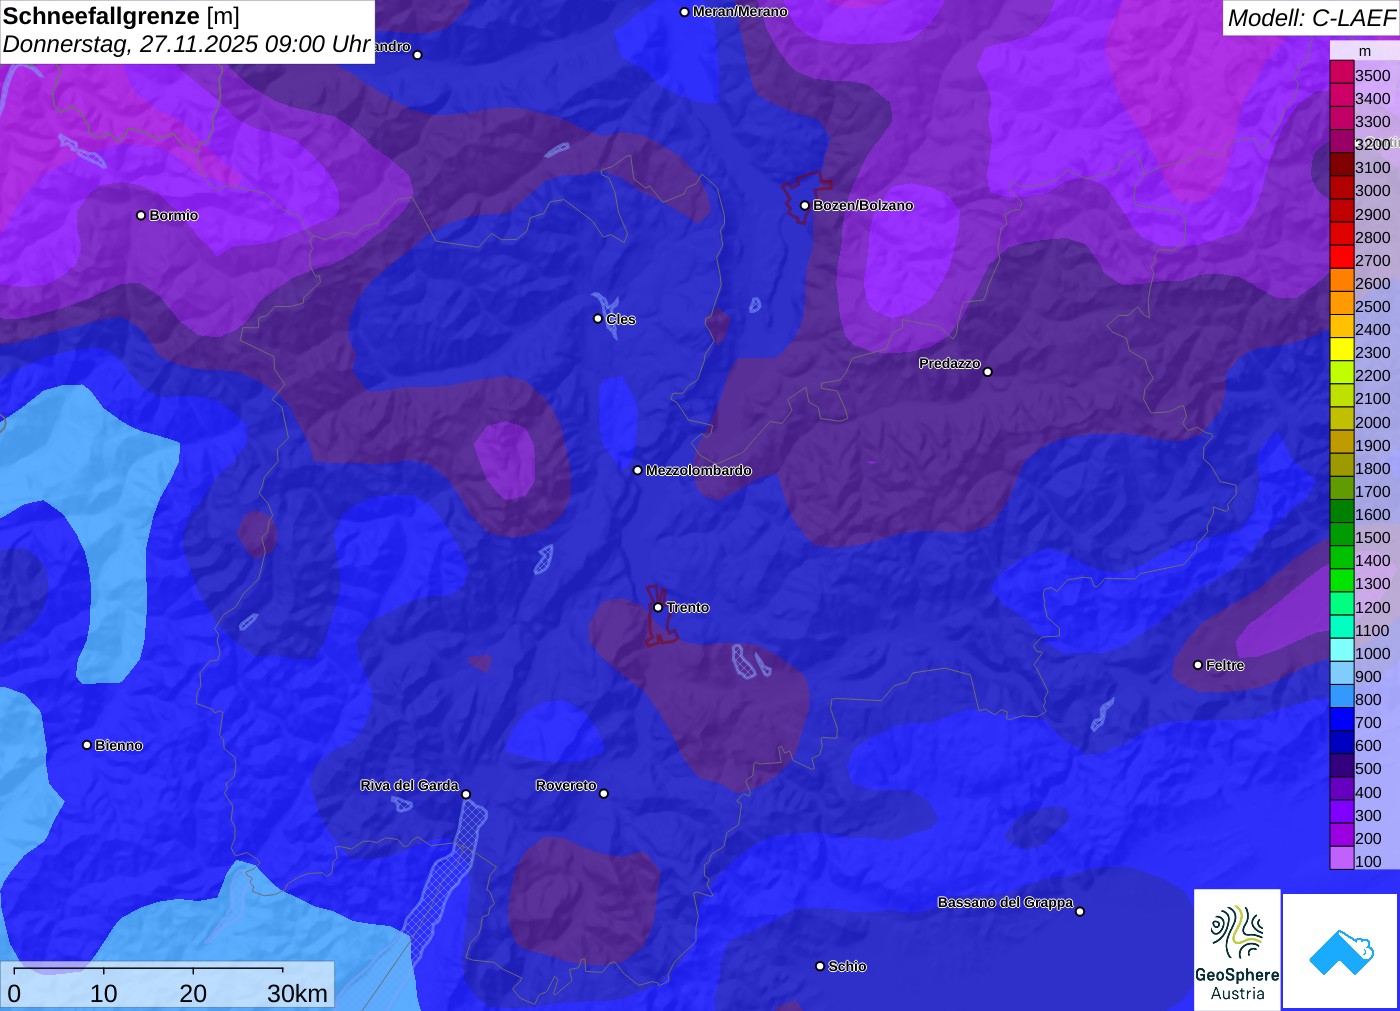Click the blue cloud app logo
Image resolution: width=1400 pixels, height=1011 pixels.
[1341, 951]
